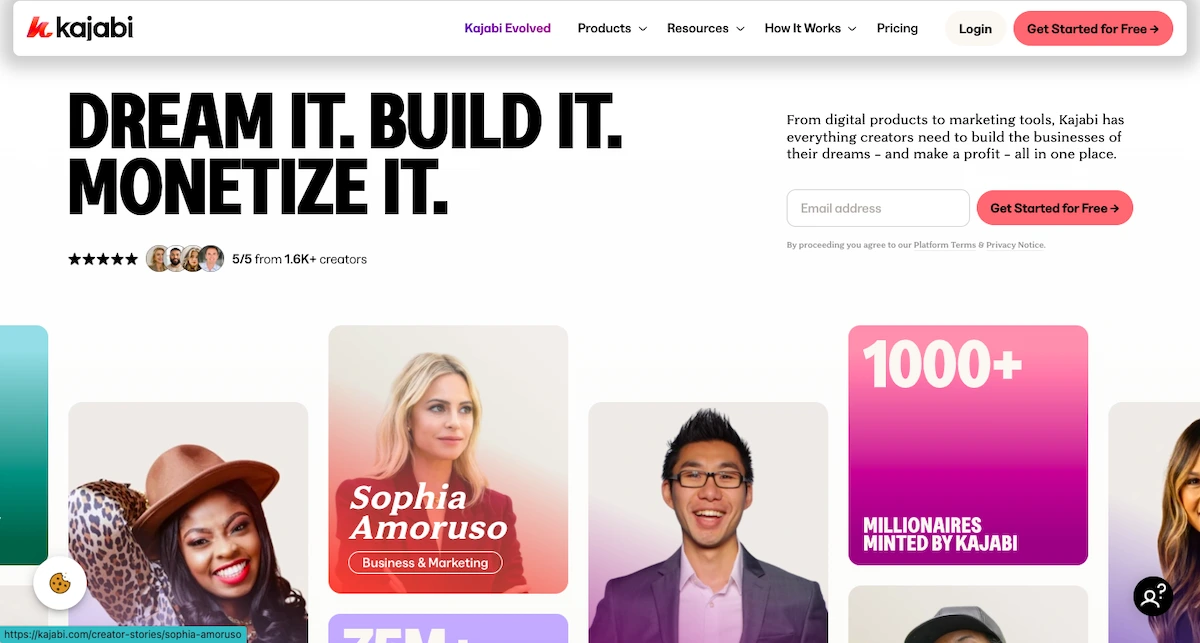Screen dimensions: 1200x643
Task: Expand the How It Works dropdown
Action: [x=810, y=28]
